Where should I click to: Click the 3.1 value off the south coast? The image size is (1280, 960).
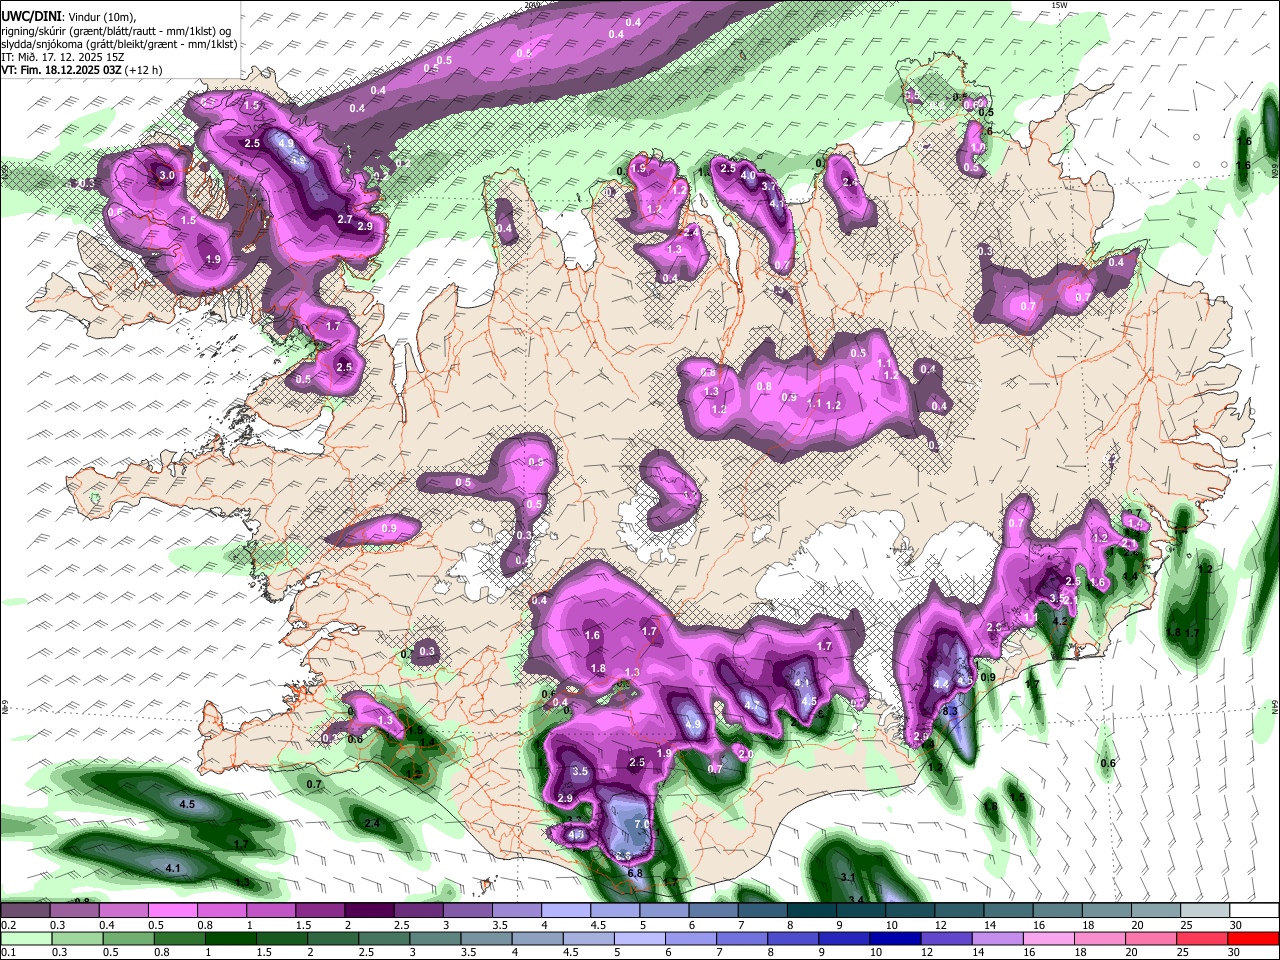click(x=847, y=877)
